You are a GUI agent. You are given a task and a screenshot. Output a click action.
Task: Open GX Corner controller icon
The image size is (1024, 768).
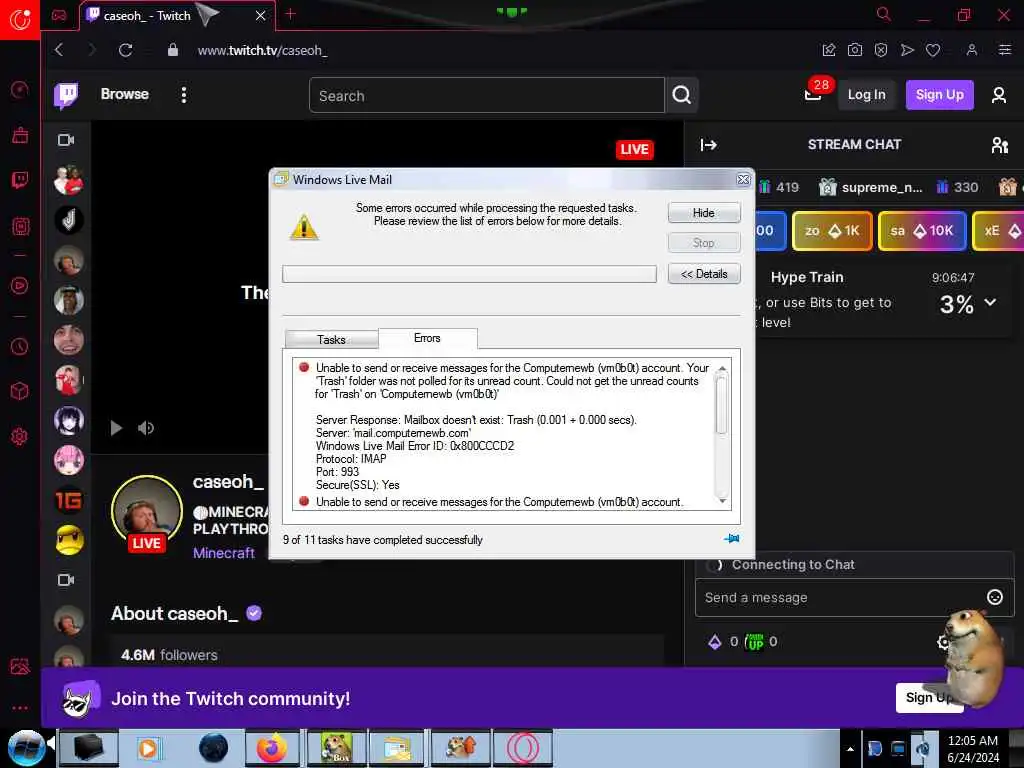pos(59,15)
